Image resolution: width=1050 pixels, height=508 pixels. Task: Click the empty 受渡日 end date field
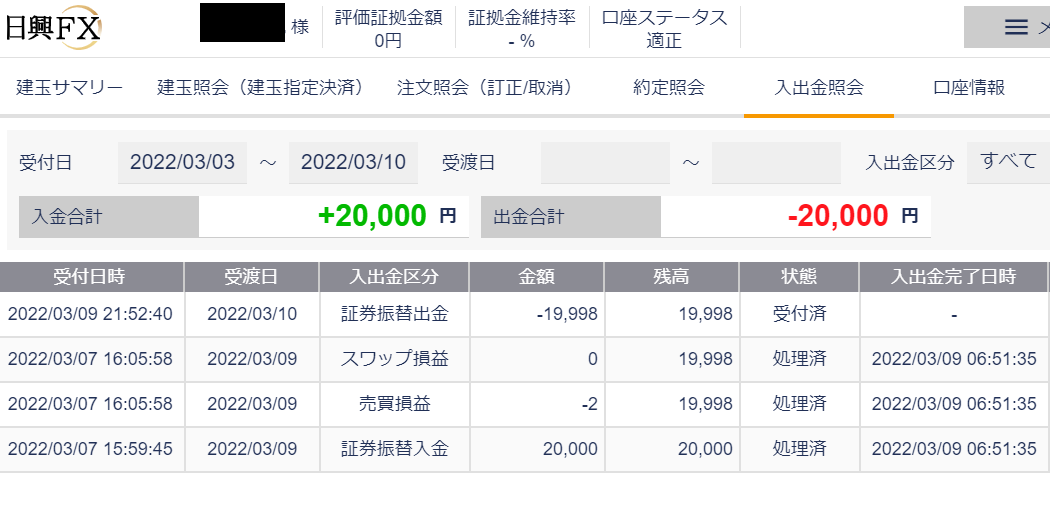776,162
